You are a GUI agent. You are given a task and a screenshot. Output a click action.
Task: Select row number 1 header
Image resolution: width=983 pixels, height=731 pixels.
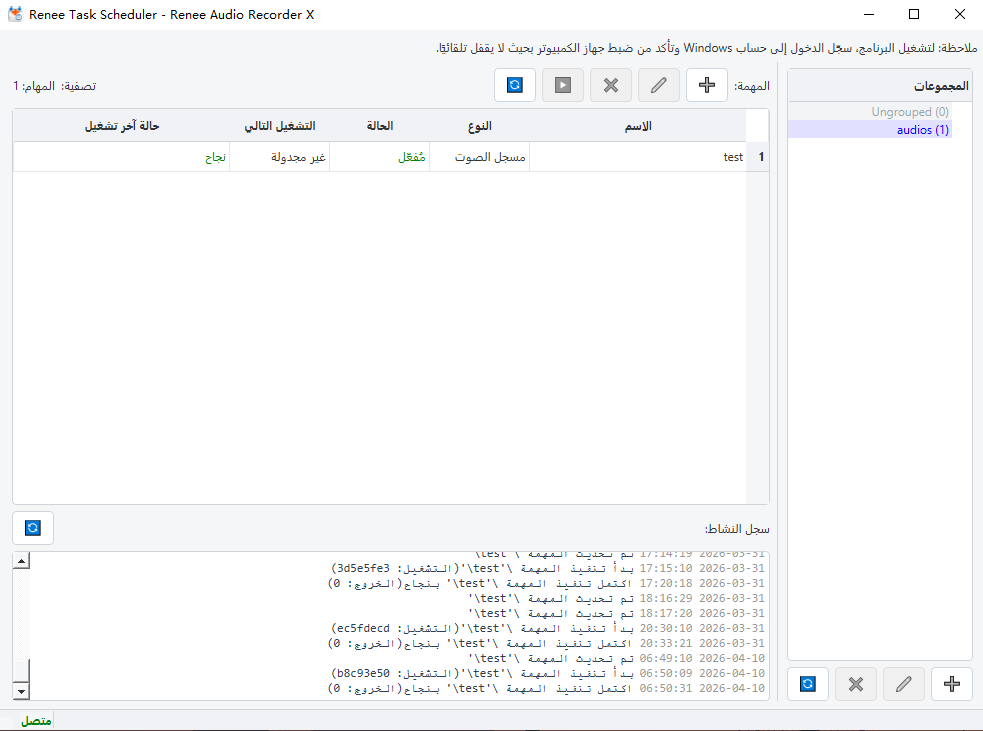[758, 157]
